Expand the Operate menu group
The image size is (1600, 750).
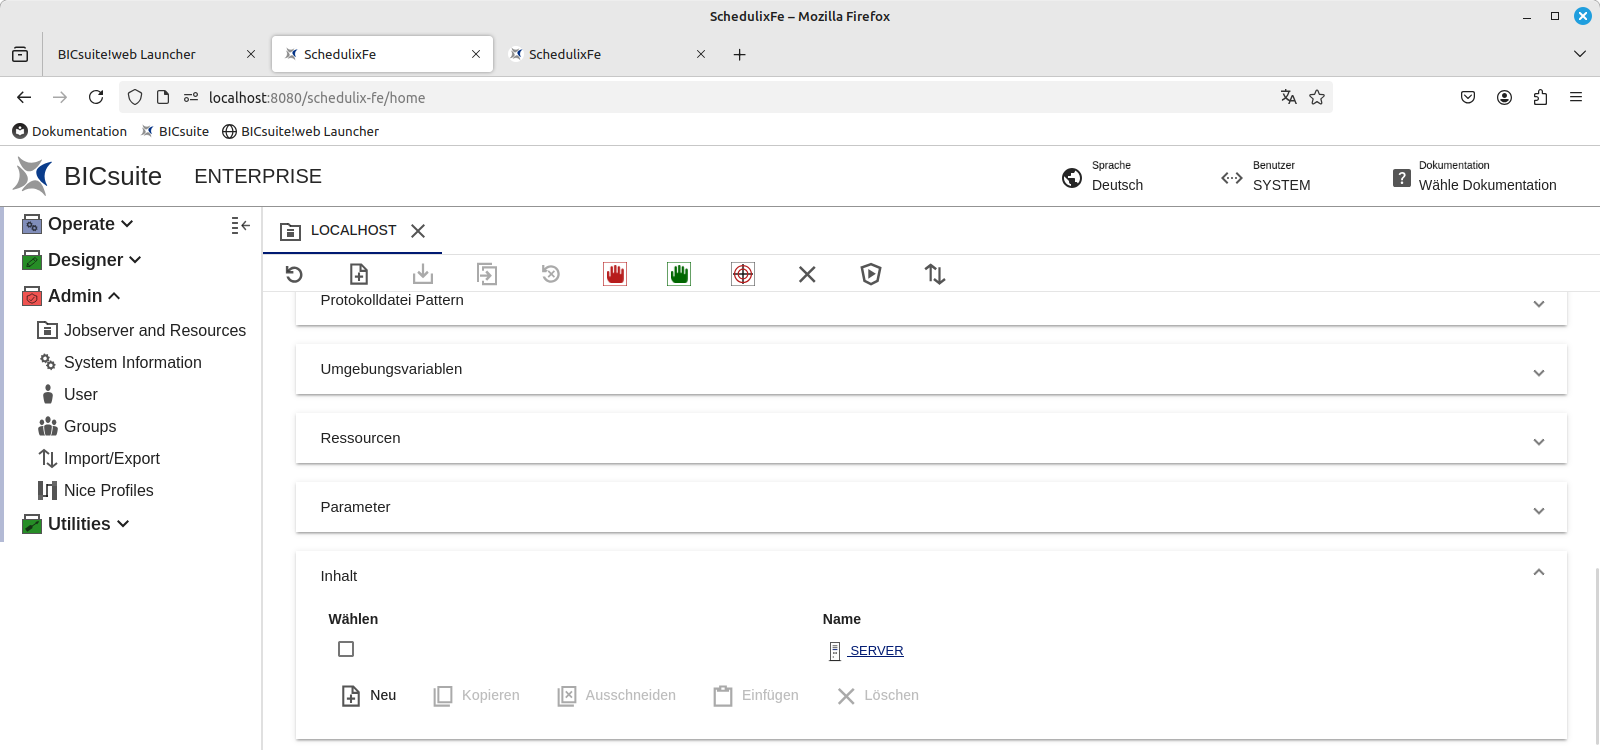click(90, 224)
